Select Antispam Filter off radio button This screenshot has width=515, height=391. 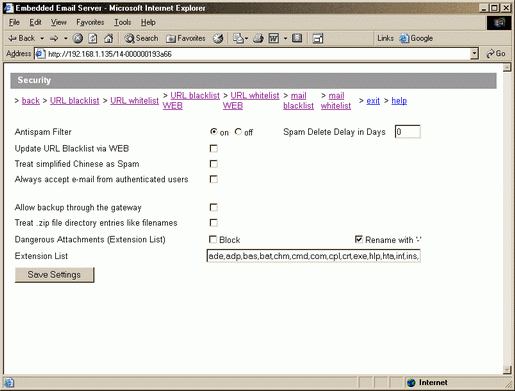238,132
